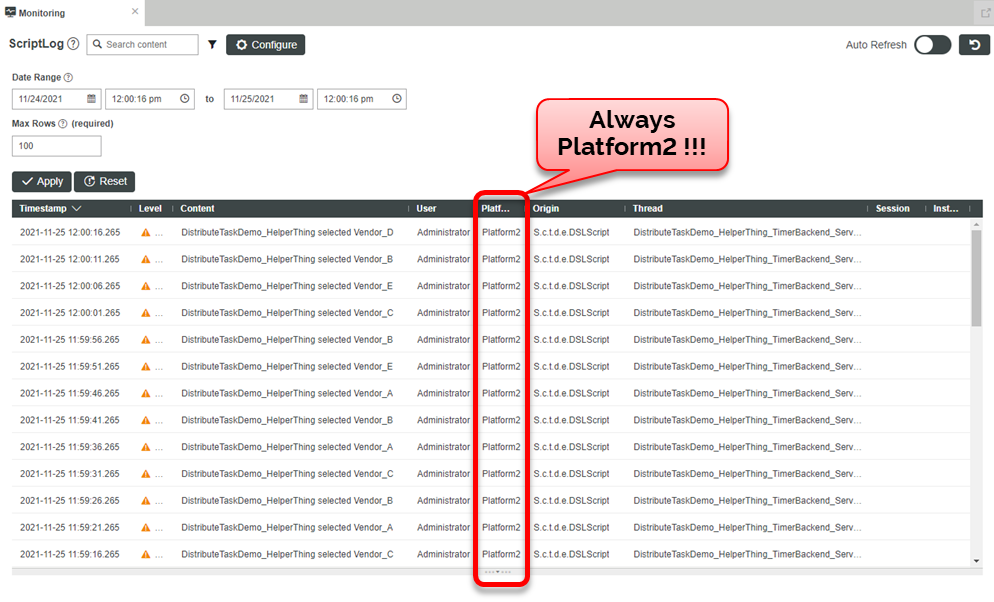The height and width of the screenshot is (602, 994).
Task: Click the refresh button at top right
Action: [x=974, y=45]
